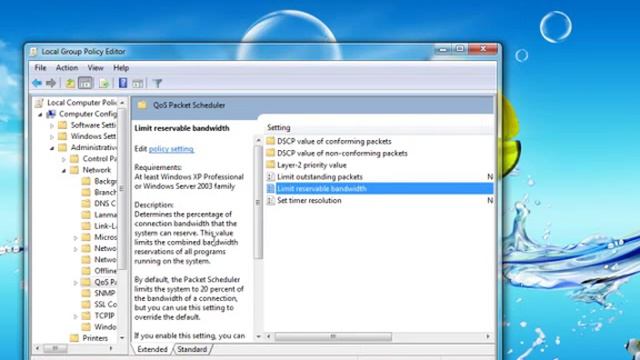The width and height of the screenshot is (640, 360).
Task: Switch to the Standard tab
Action: tap(192, 349)
